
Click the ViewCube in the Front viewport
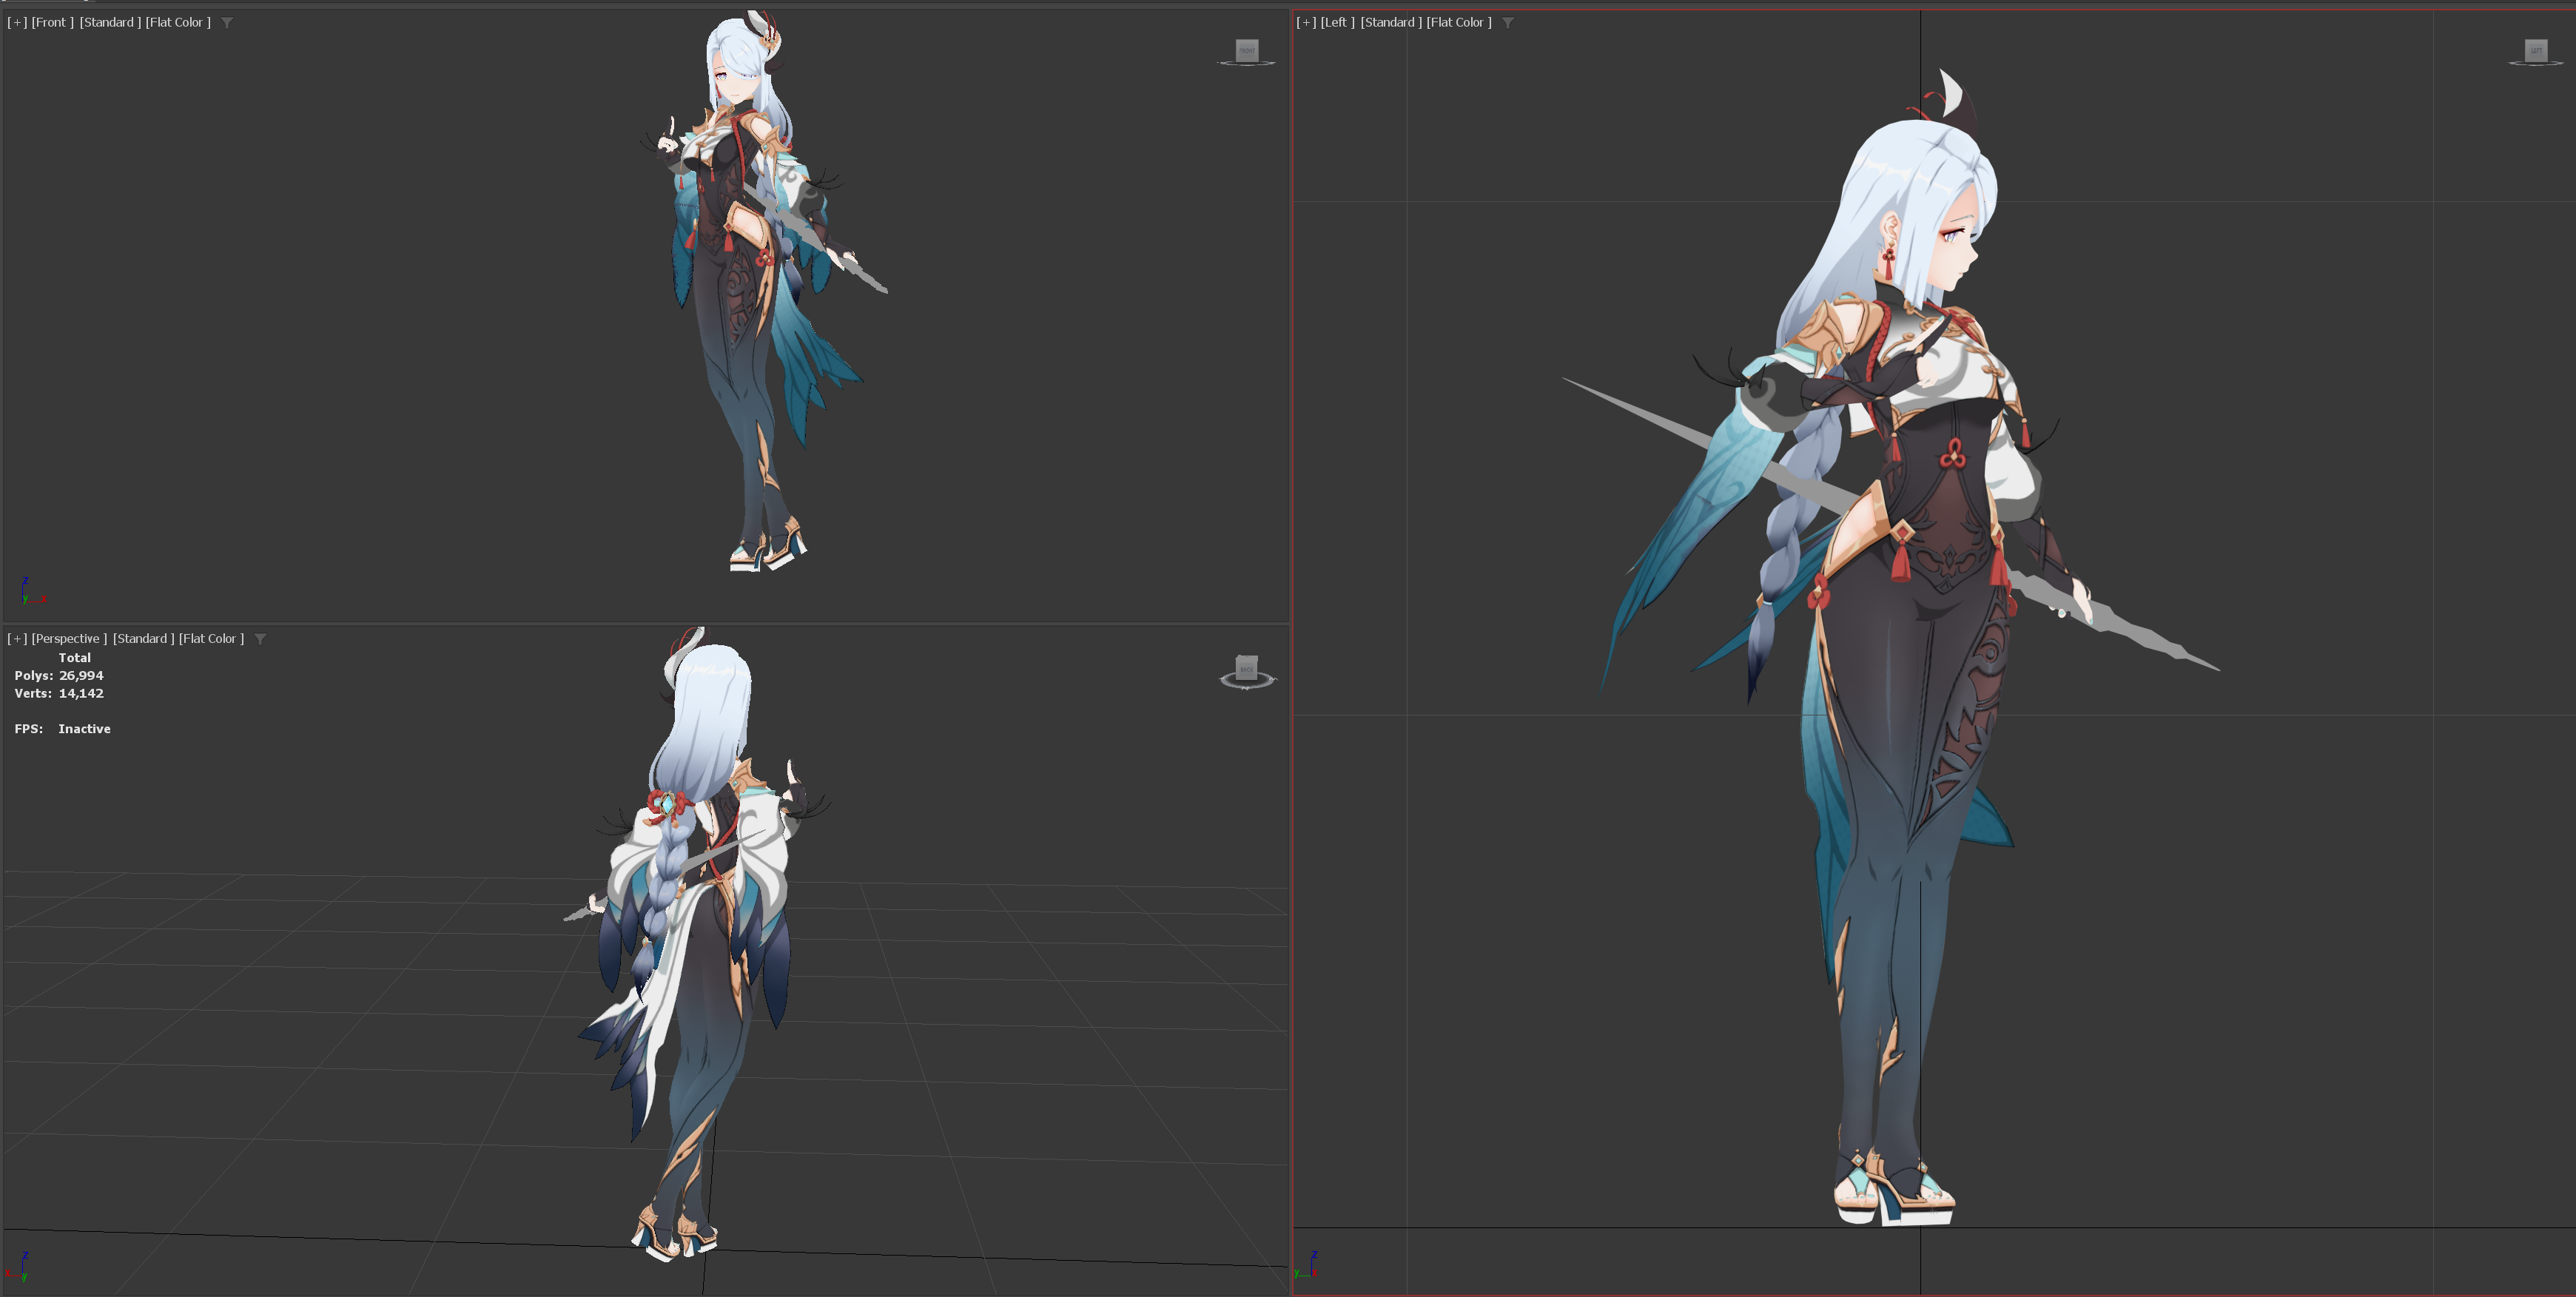[x=1246, y=50]
